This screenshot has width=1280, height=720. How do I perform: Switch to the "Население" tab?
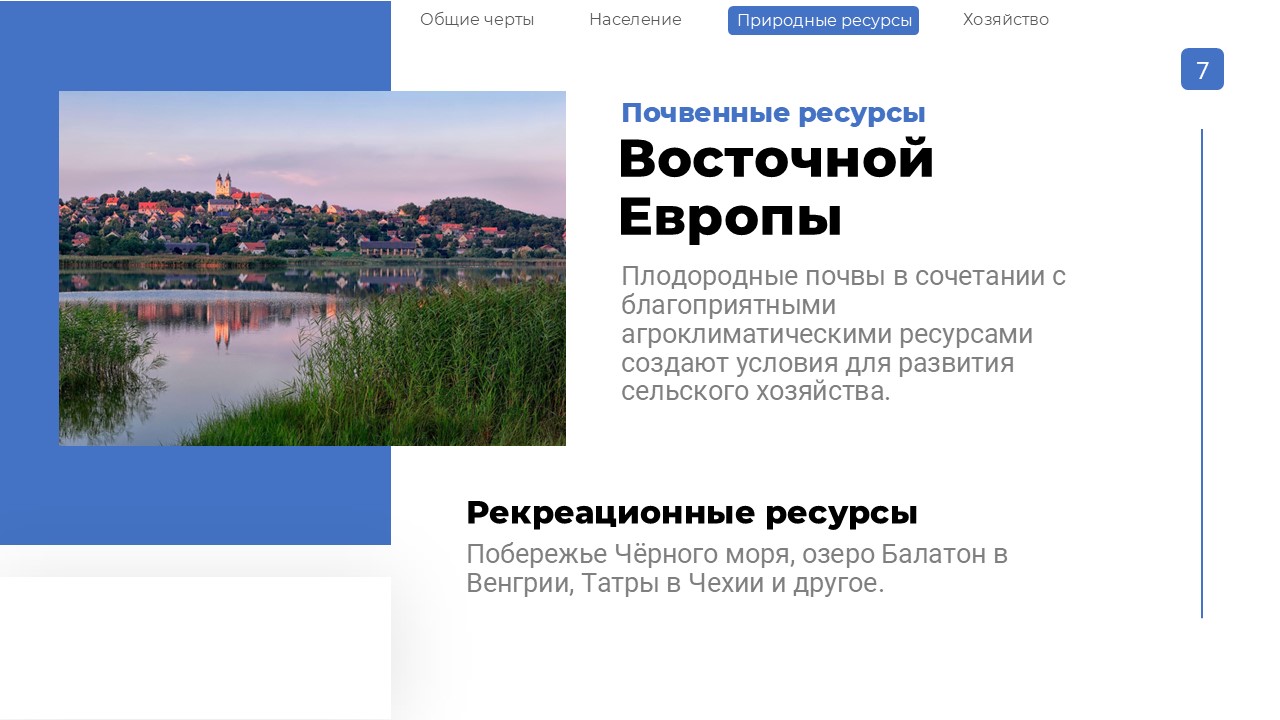[x=635, y=20]
